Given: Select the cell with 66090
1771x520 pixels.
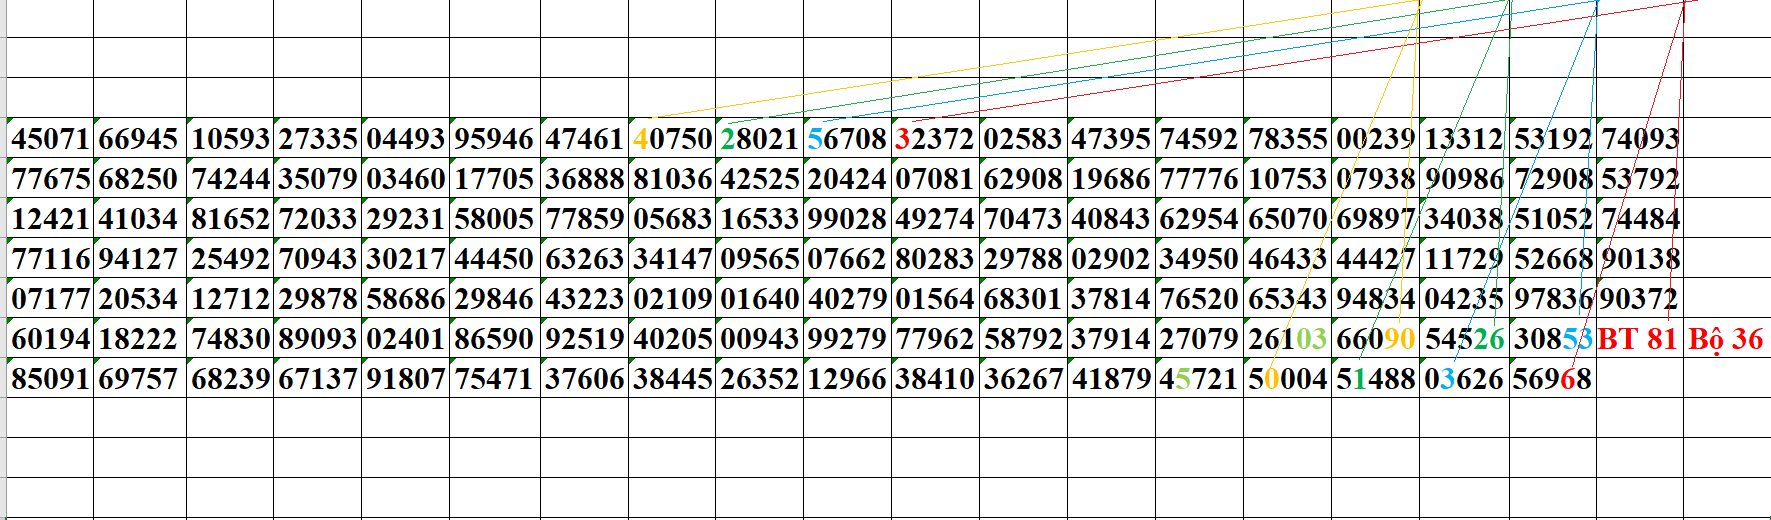Looking at the screenshot, I should point(1375,339).
